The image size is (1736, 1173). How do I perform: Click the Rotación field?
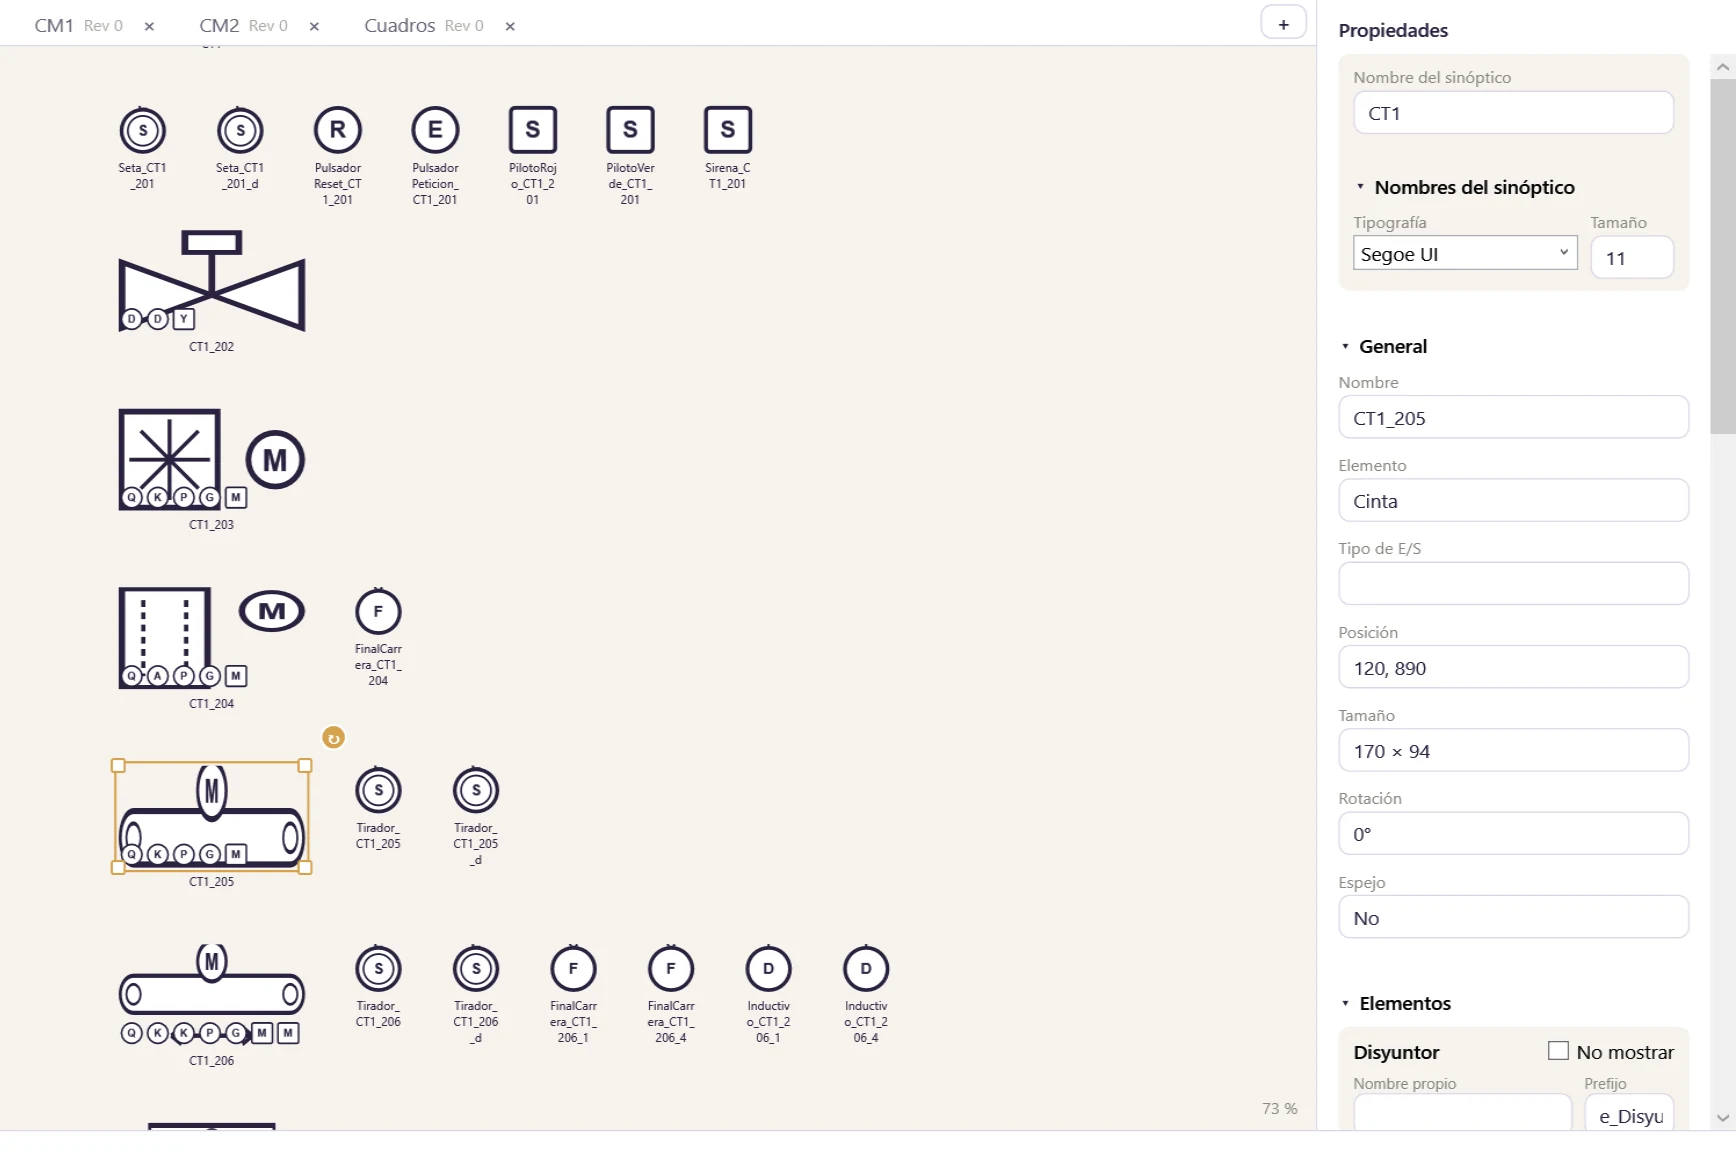pyautogui.click(x=1513, y=833)
